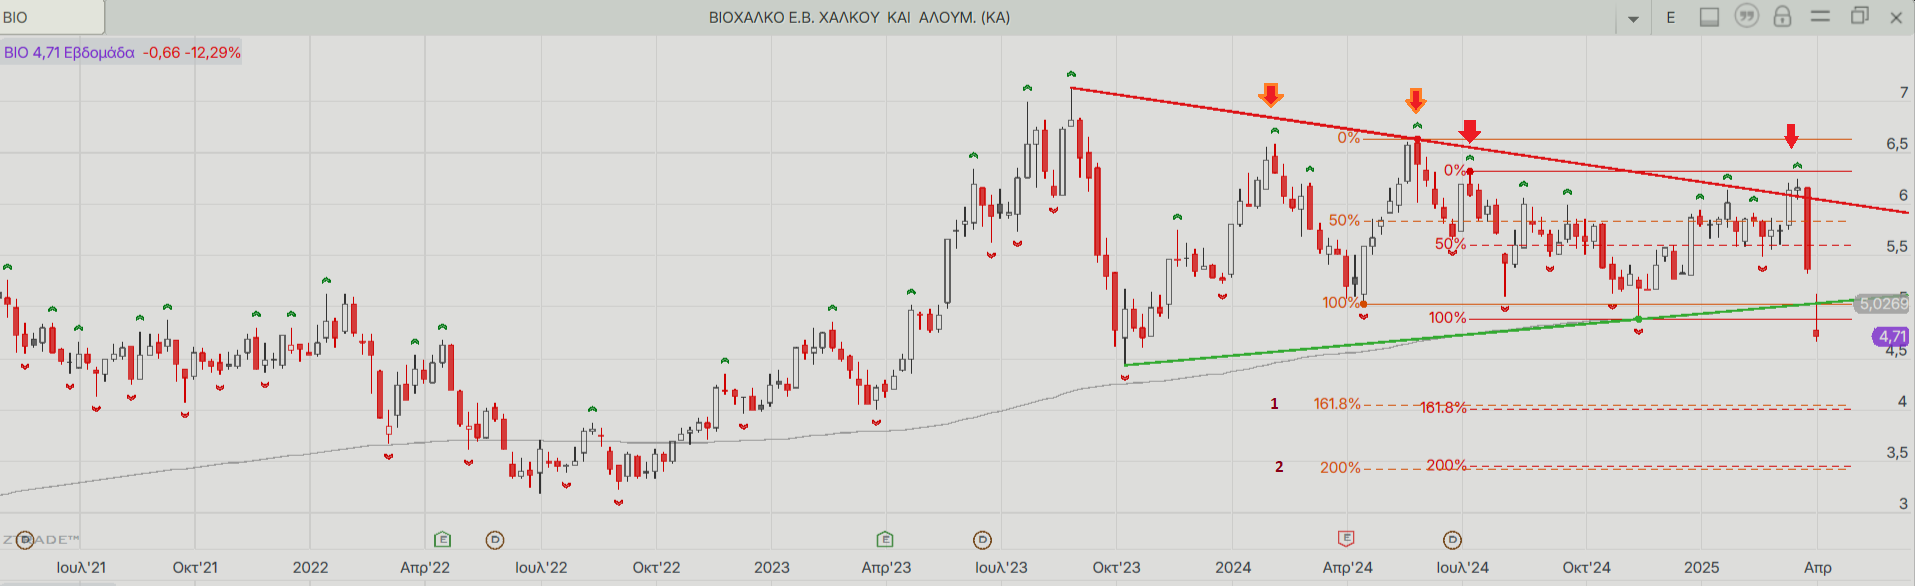The width and height of the screenshot is (1915, 586).
Task: Select the orange 100% Fibonacci label
Action: (x=1341, y=302)
